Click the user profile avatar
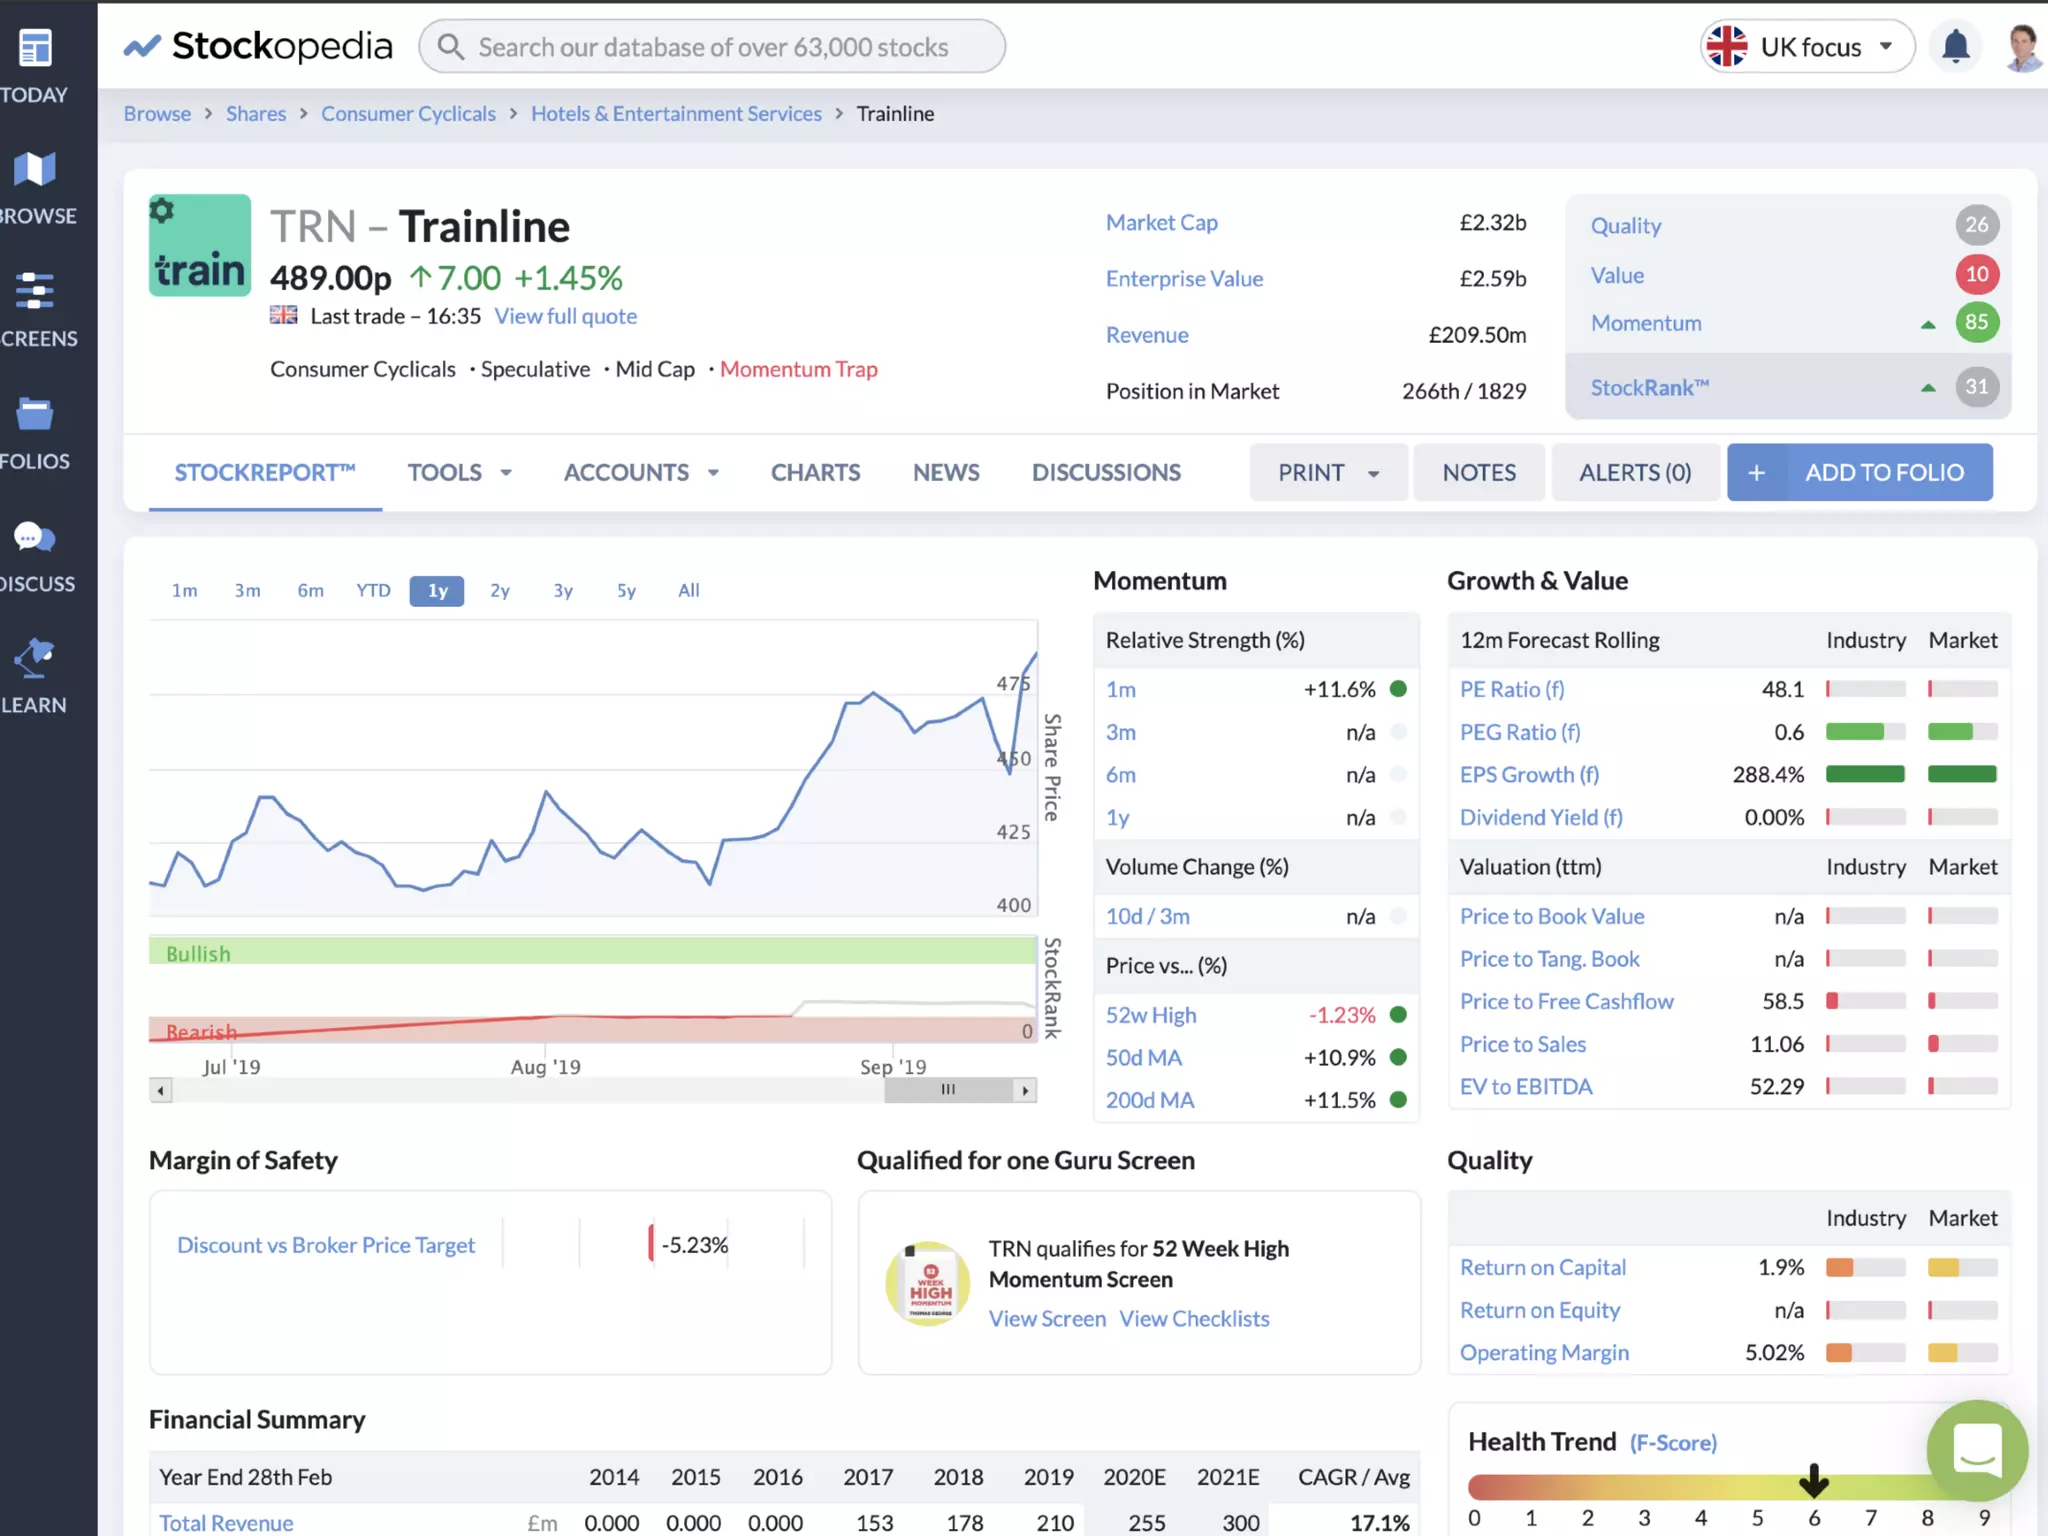 2023,47
